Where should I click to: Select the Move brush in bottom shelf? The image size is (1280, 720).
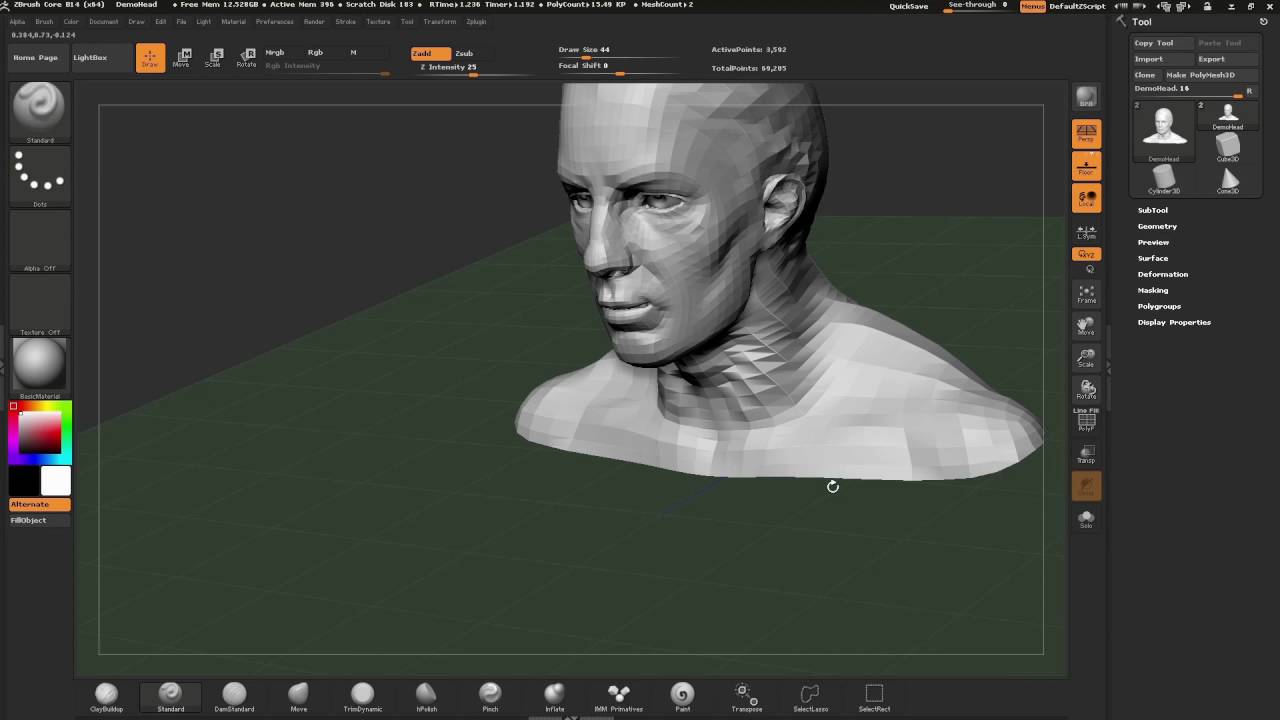298,697
